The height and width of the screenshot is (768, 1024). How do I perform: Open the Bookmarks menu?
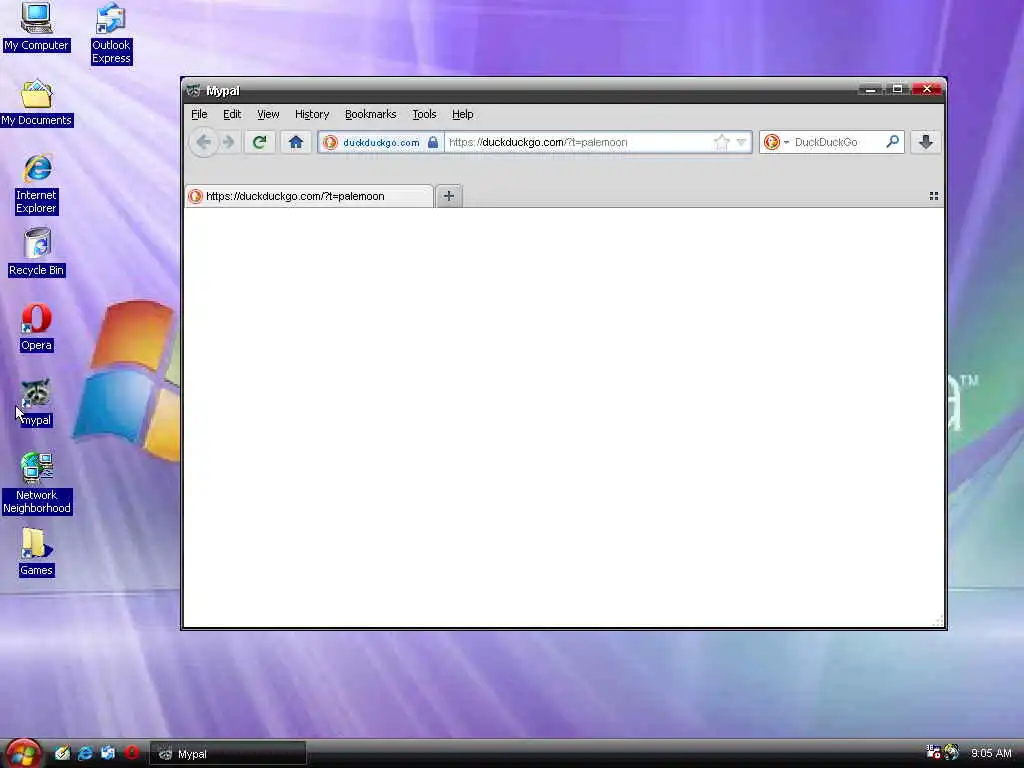tap(370, 114)
